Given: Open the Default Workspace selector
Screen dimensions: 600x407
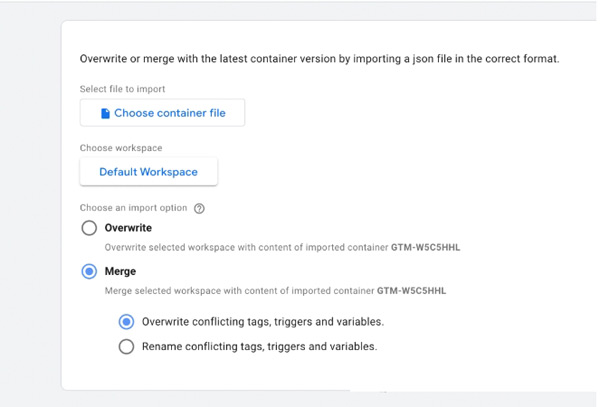Looking at the screenshot, I should pos(148,172).
